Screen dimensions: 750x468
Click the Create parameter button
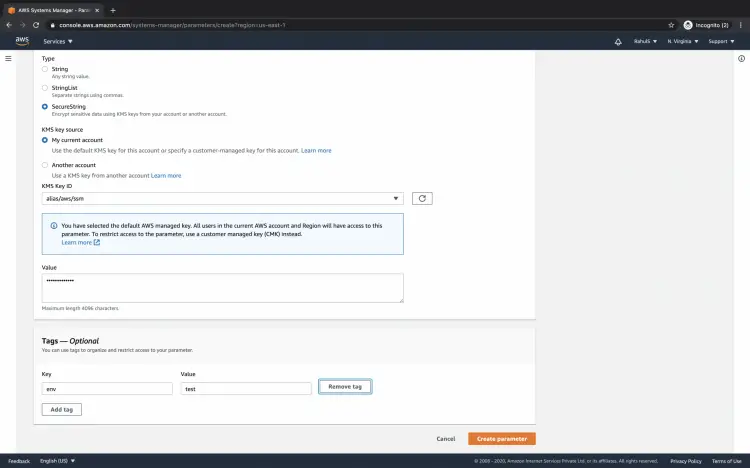502,439
